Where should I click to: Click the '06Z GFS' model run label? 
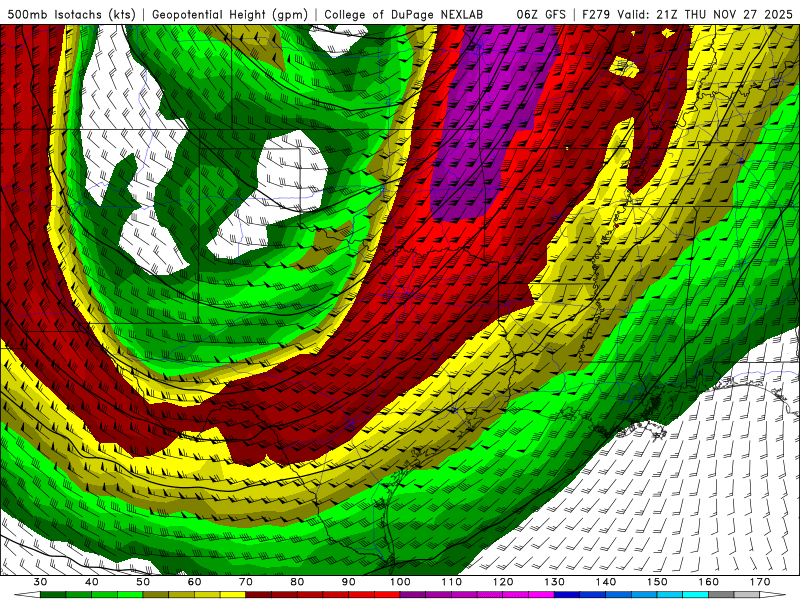tap(541, 15)
